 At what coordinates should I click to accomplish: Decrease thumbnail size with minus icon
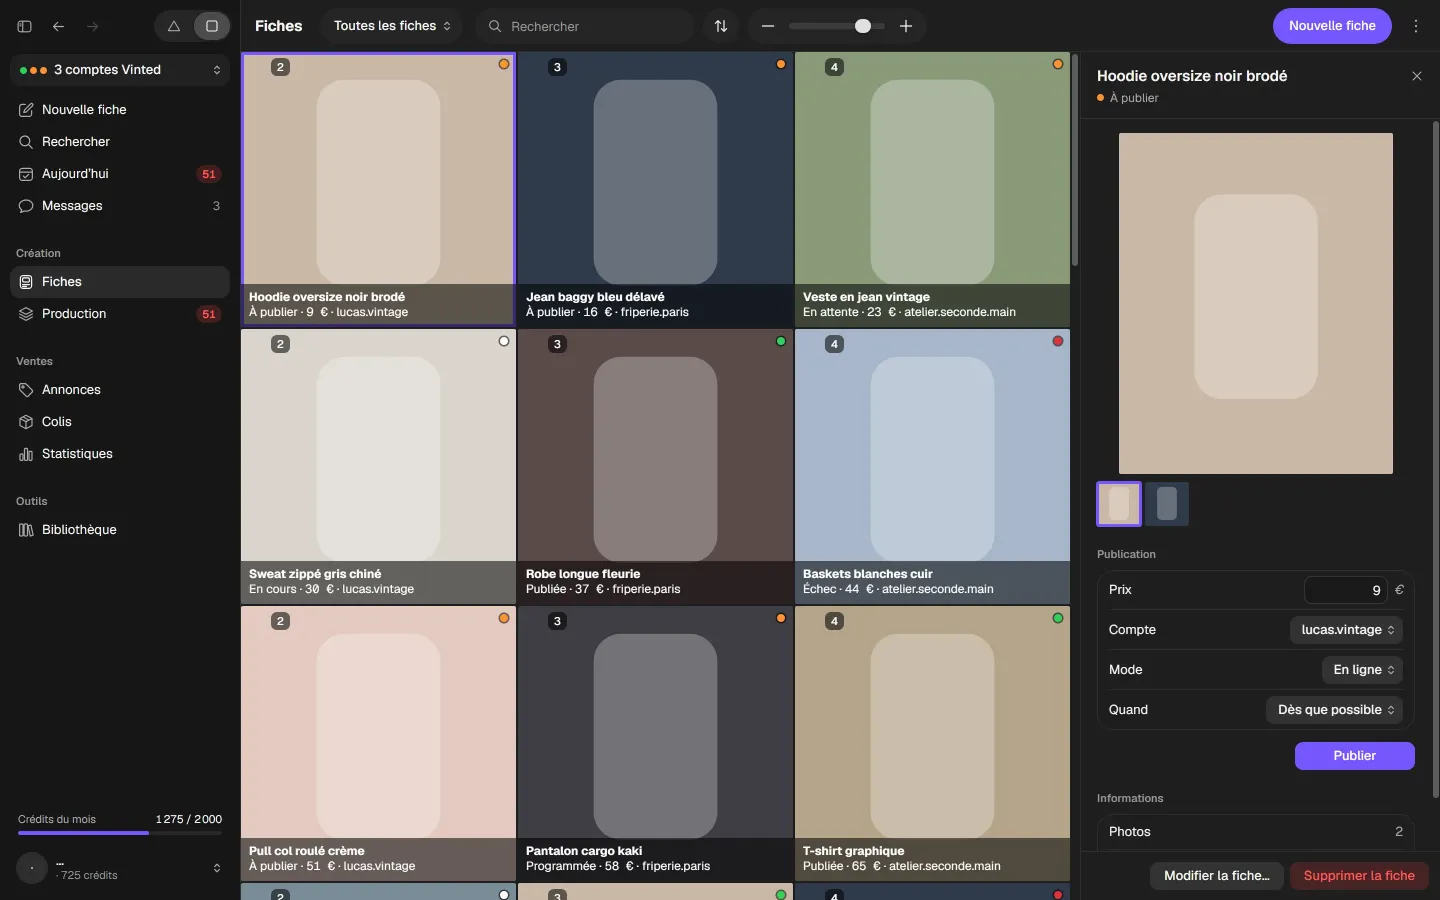coord(768,26)
